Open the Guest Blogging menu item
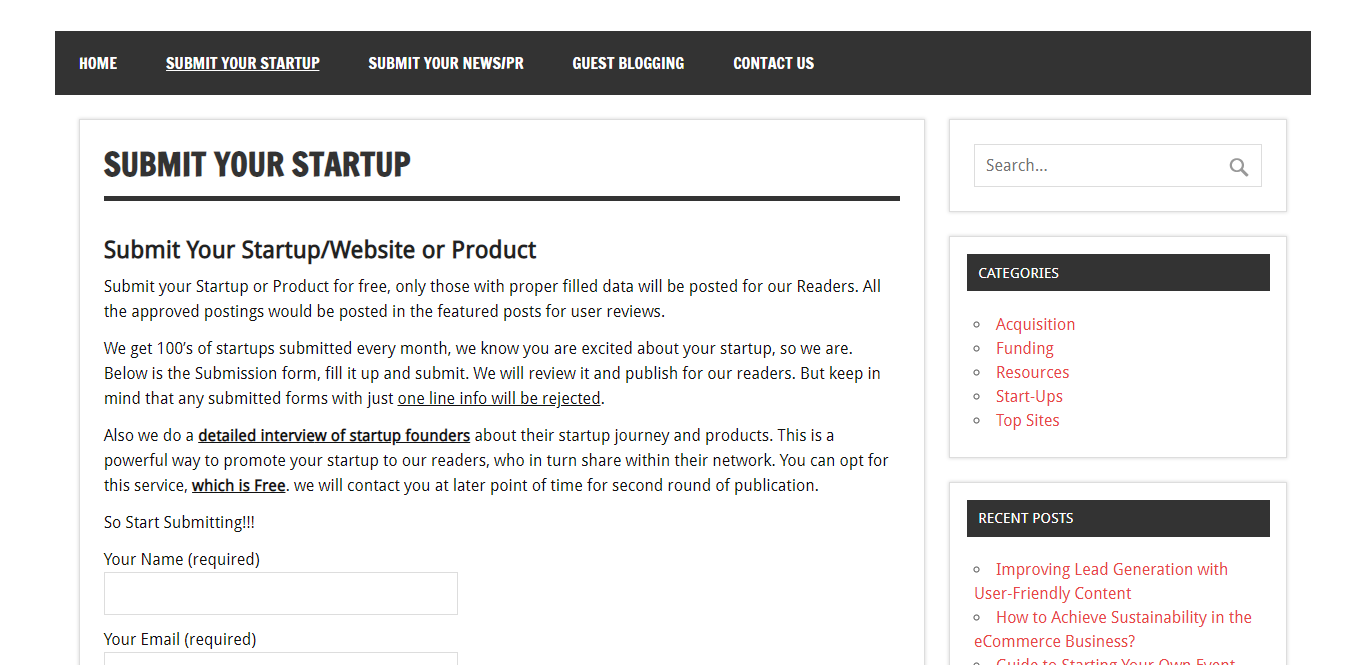This screenshot has width=1366, height=665. point(628,63)
